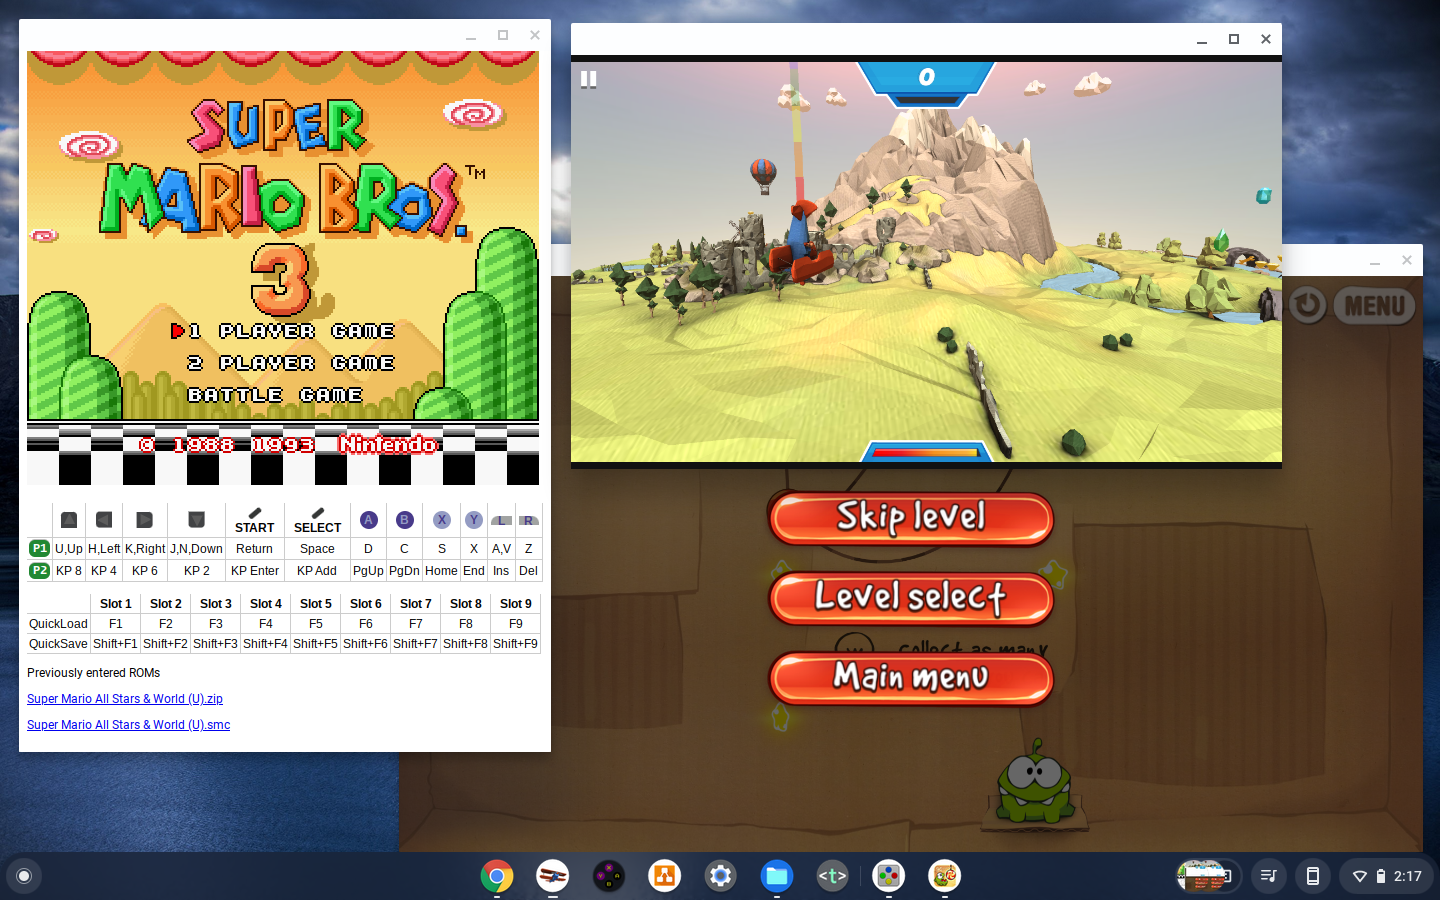Maximize the flying game window

click(1234, 39)
